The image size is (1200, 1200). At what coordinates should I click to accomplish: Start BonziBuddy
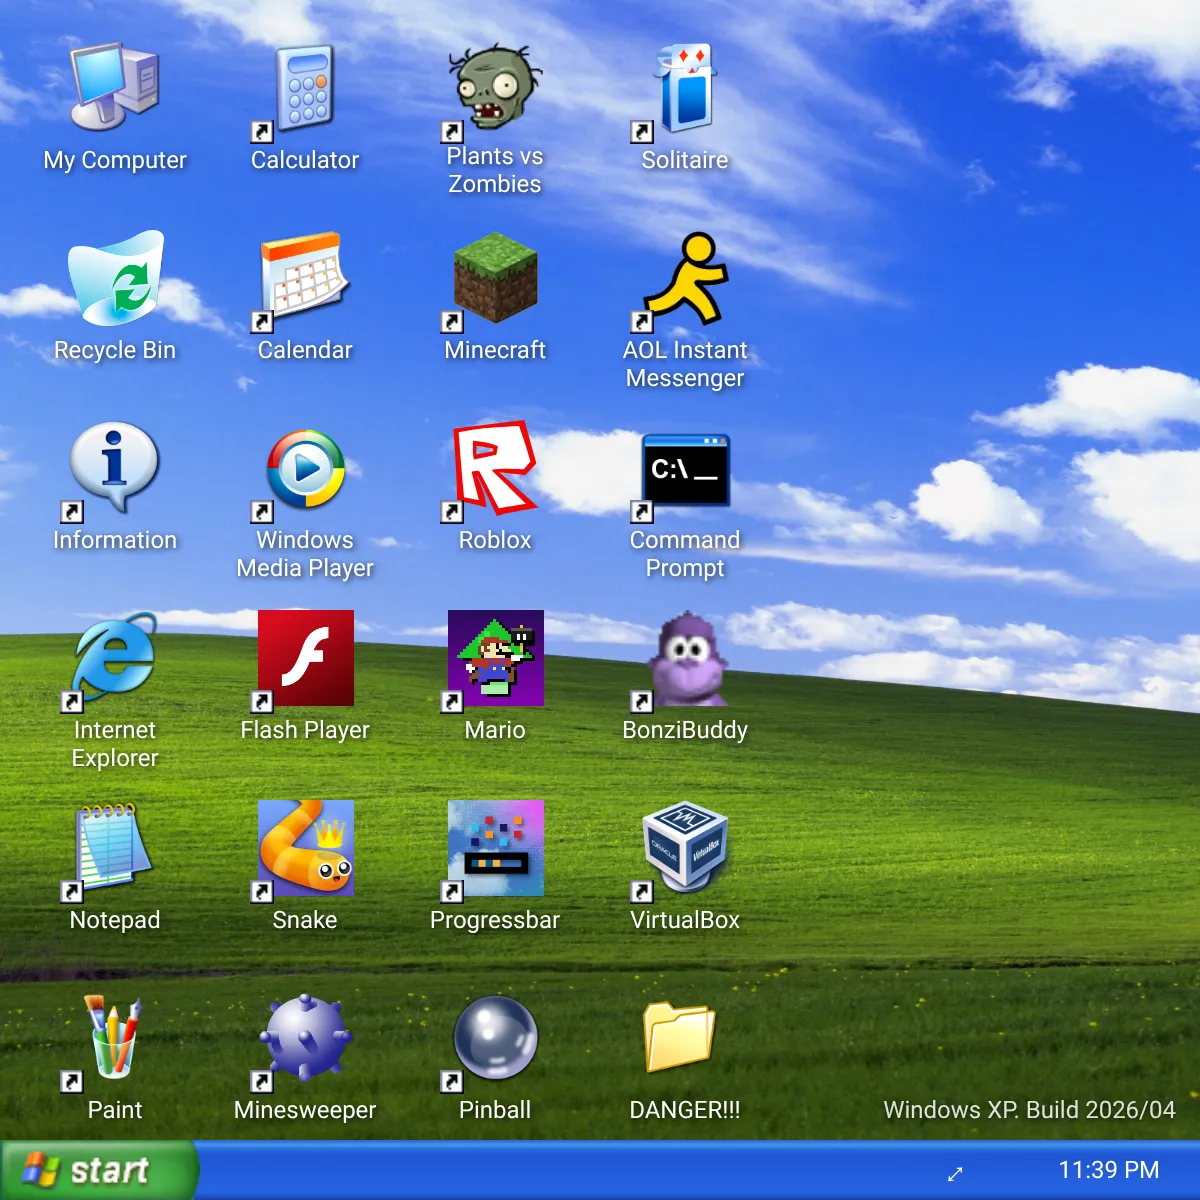685,660
